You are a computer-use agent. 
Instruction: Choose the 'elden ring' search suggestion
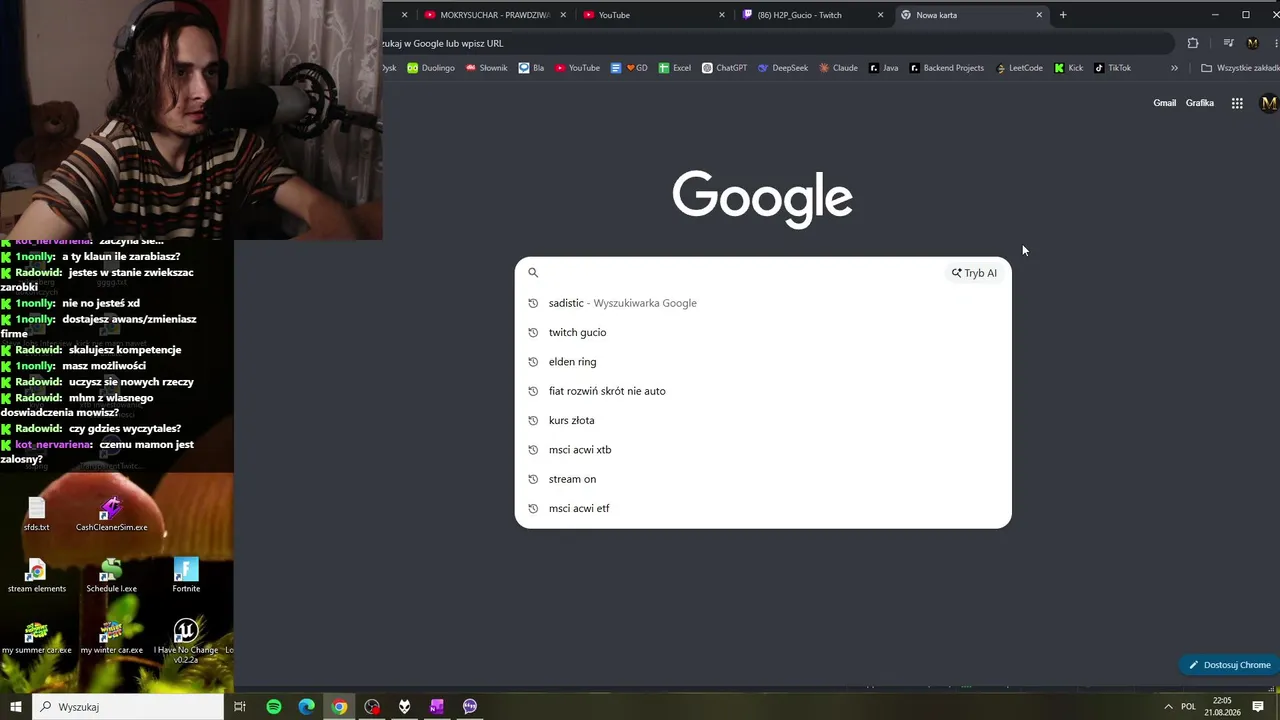pyautogui.click(x=763, y=362)
